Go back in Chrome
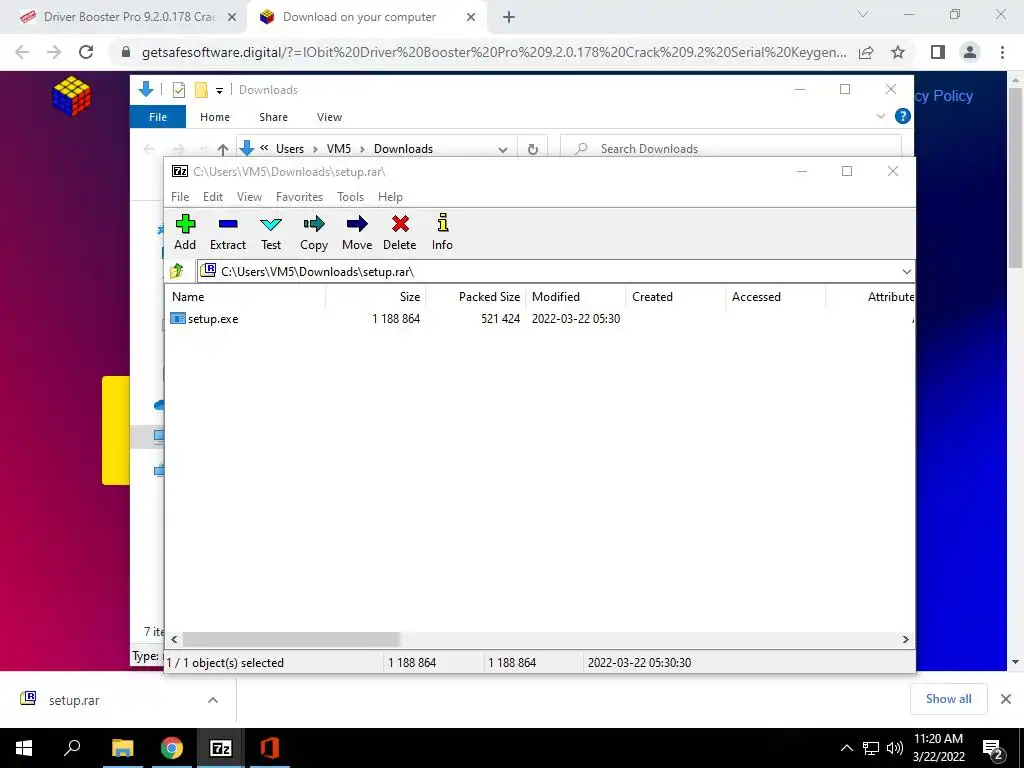 click(22, 52)
